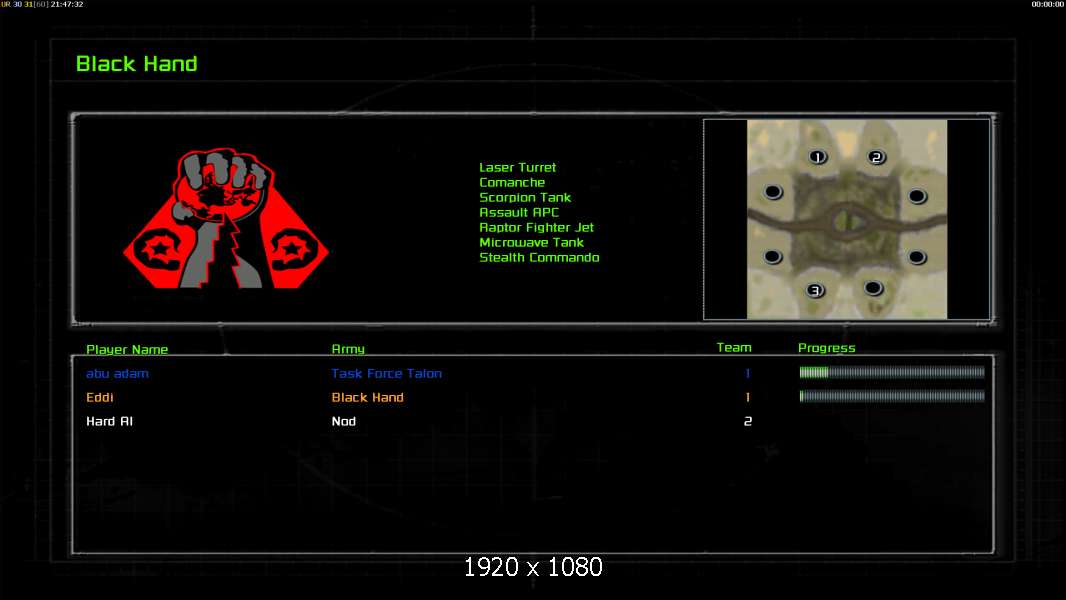This screenshot has width=1066, height=600.
Task: Select the Hard AI player row
Action: tap(532, 421)
